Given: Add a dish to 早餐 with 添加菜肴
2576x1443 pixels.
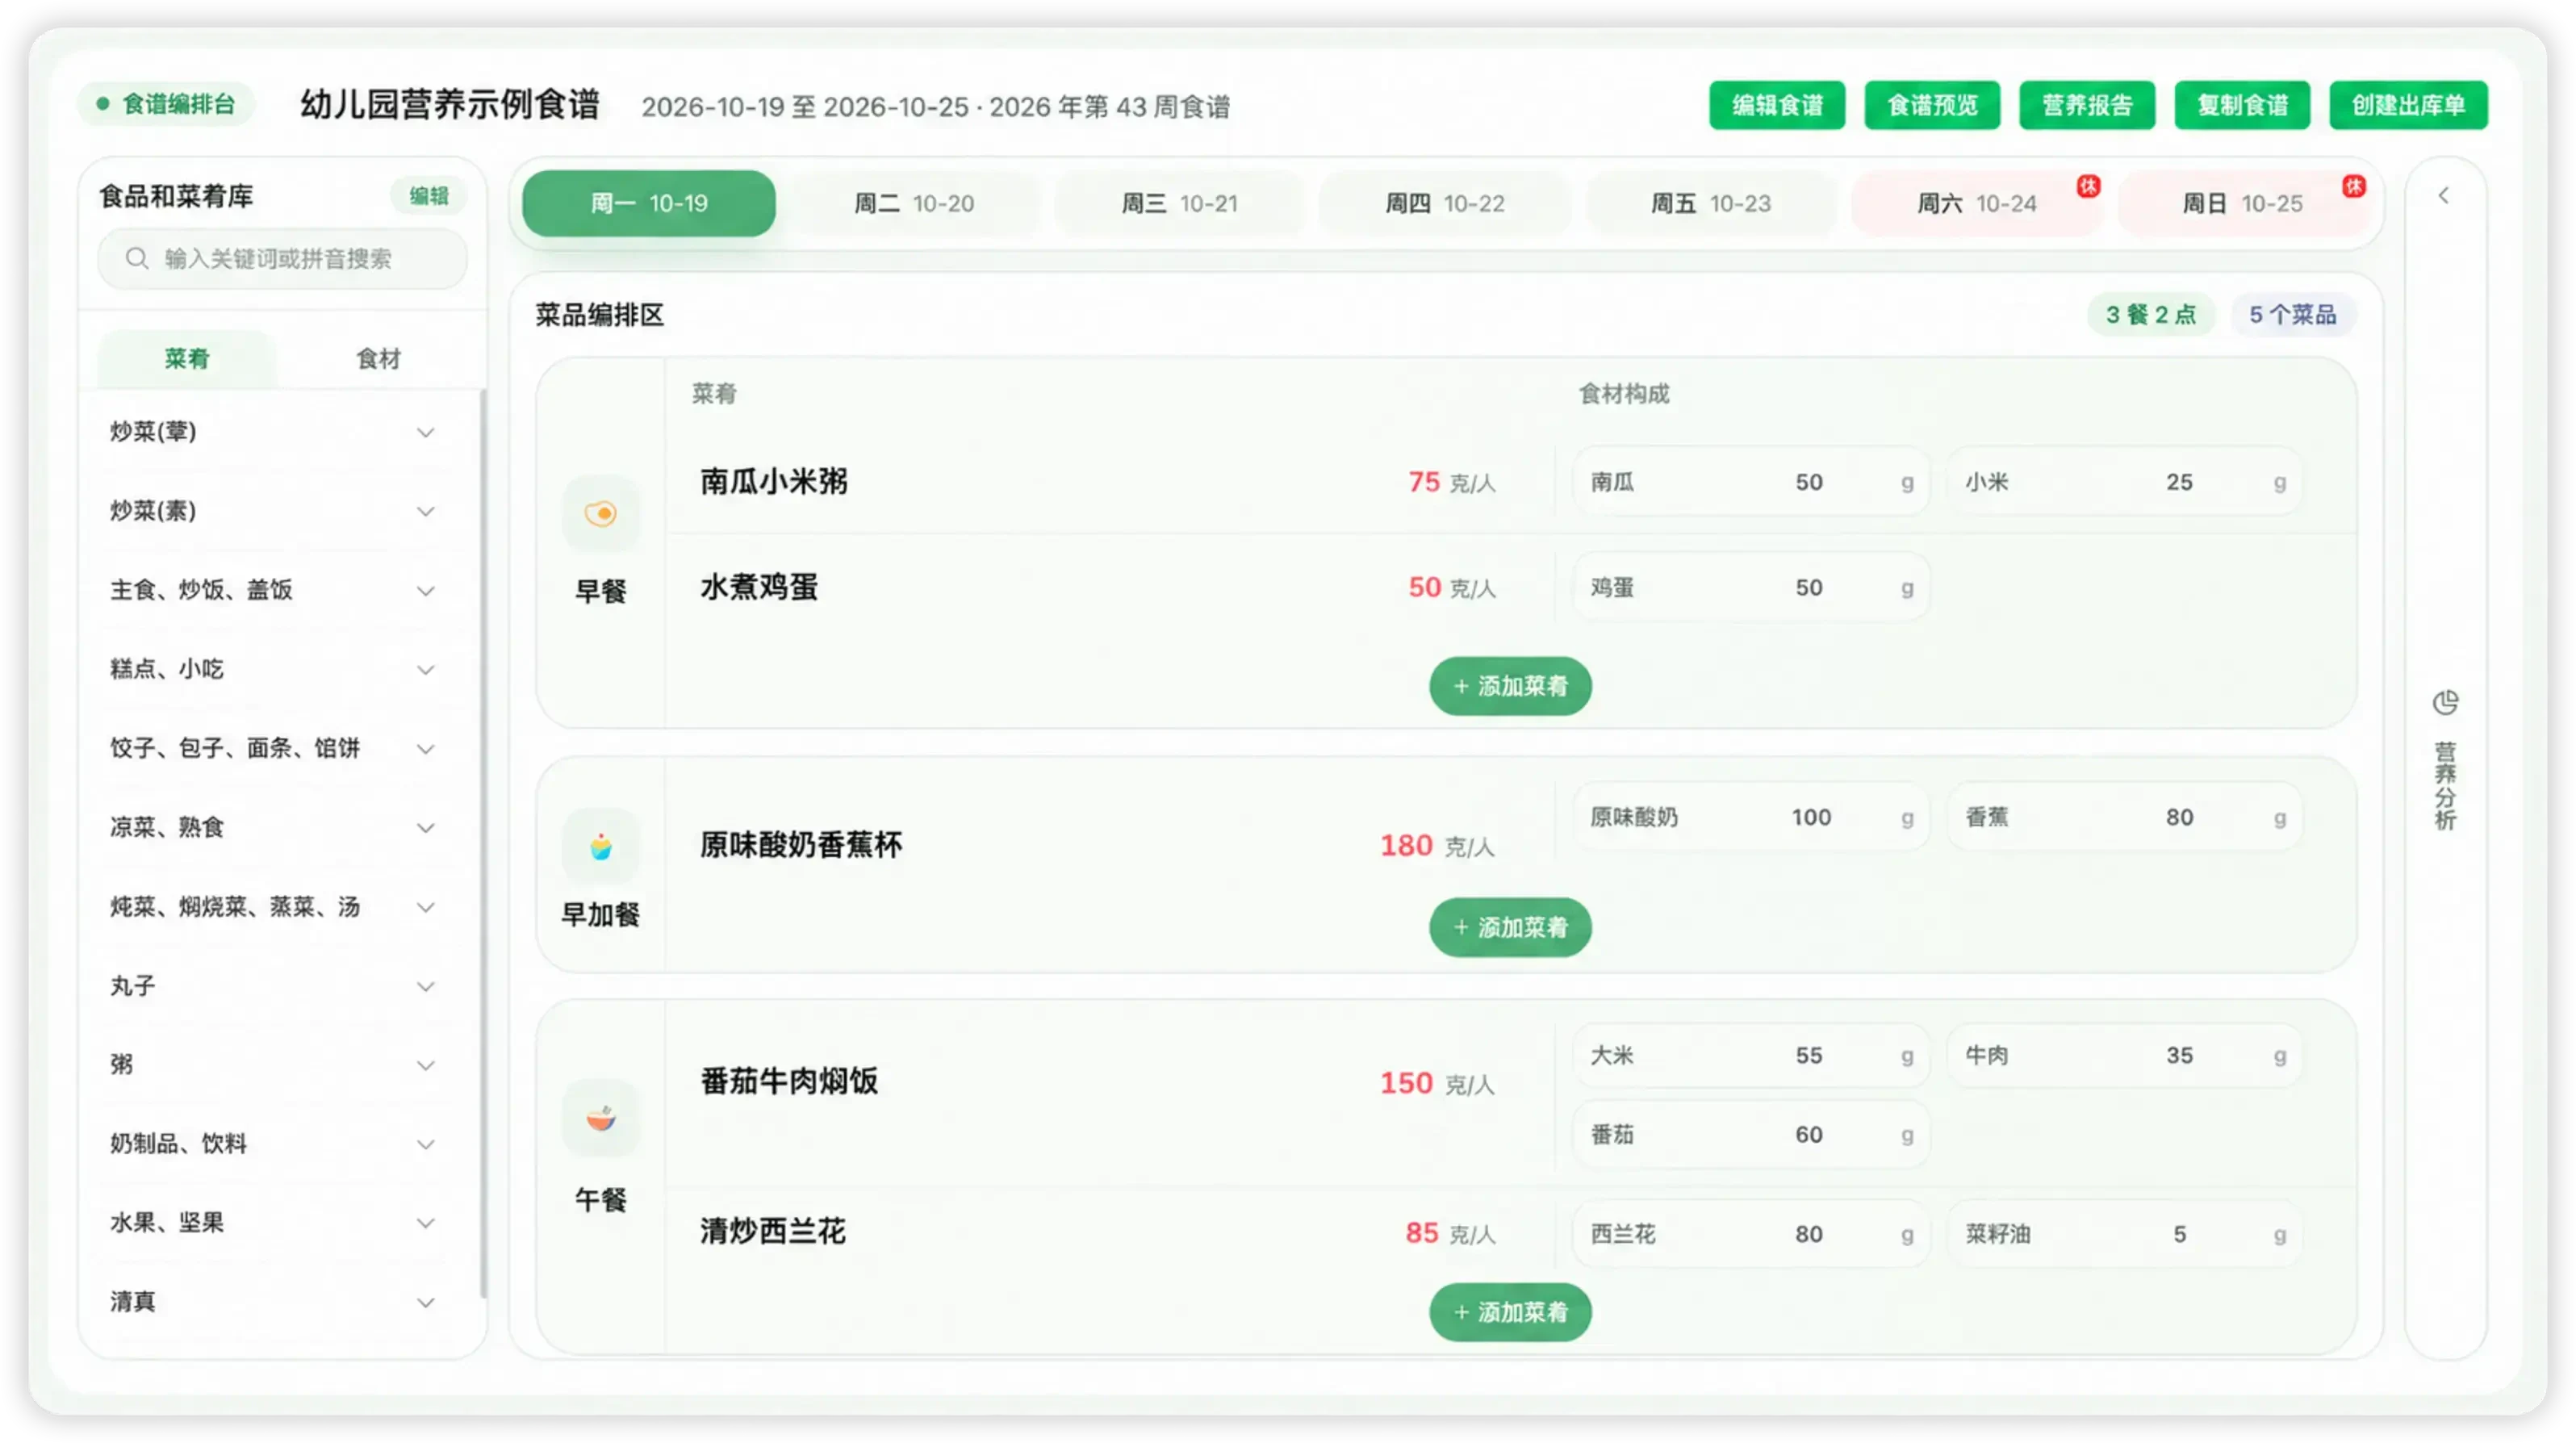Looking at the screenshot, I should [1510, 686].
